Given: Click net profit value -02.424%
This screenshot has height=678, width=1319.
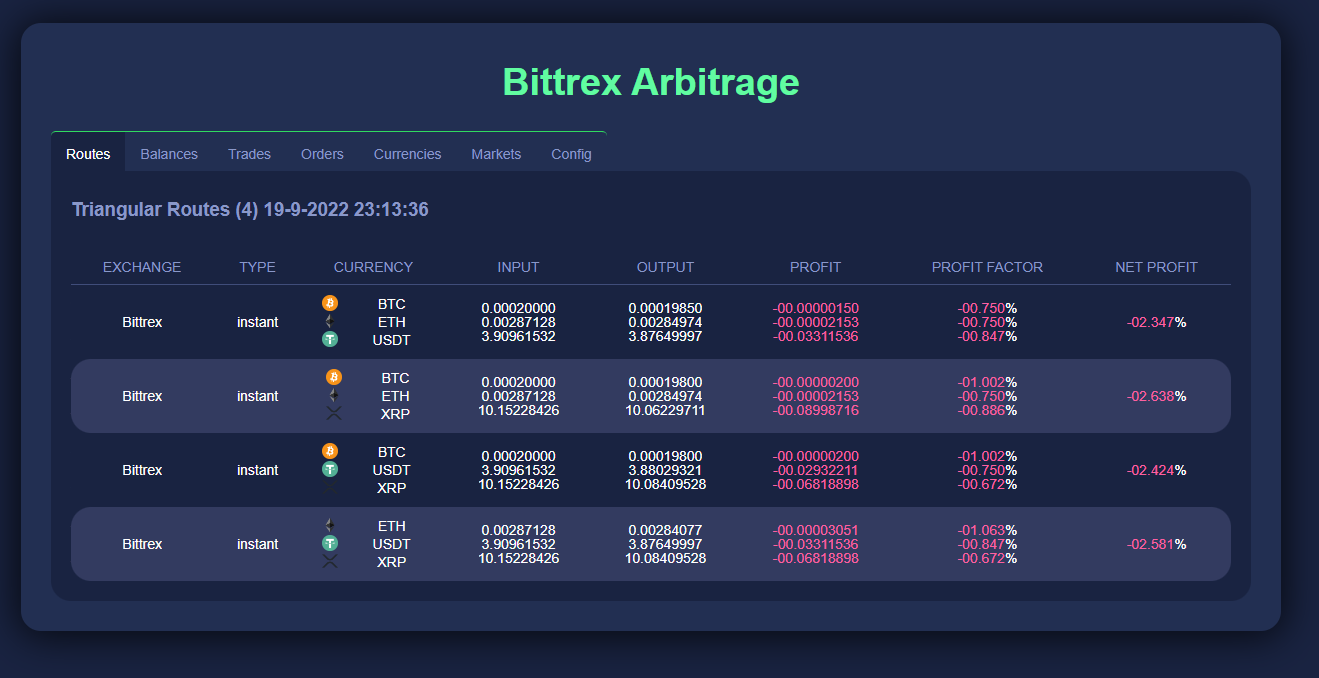Looking at the screenshot, I should (1156, 470).
